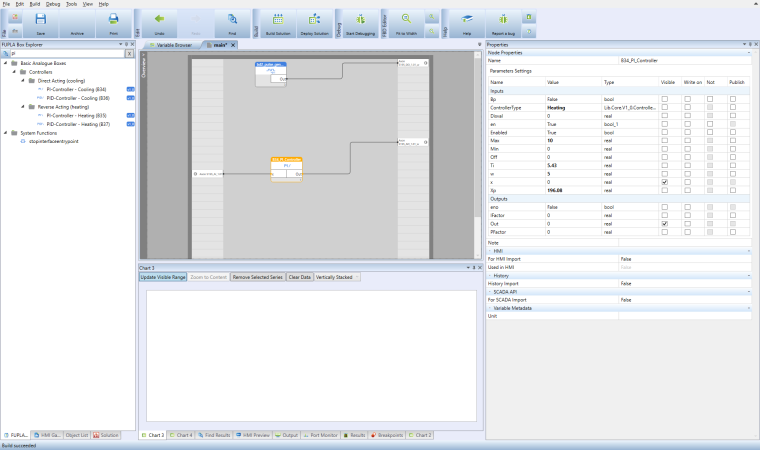Click the Archive toolbar icon
Screen dimensions: 760x450
pos(77,21)
